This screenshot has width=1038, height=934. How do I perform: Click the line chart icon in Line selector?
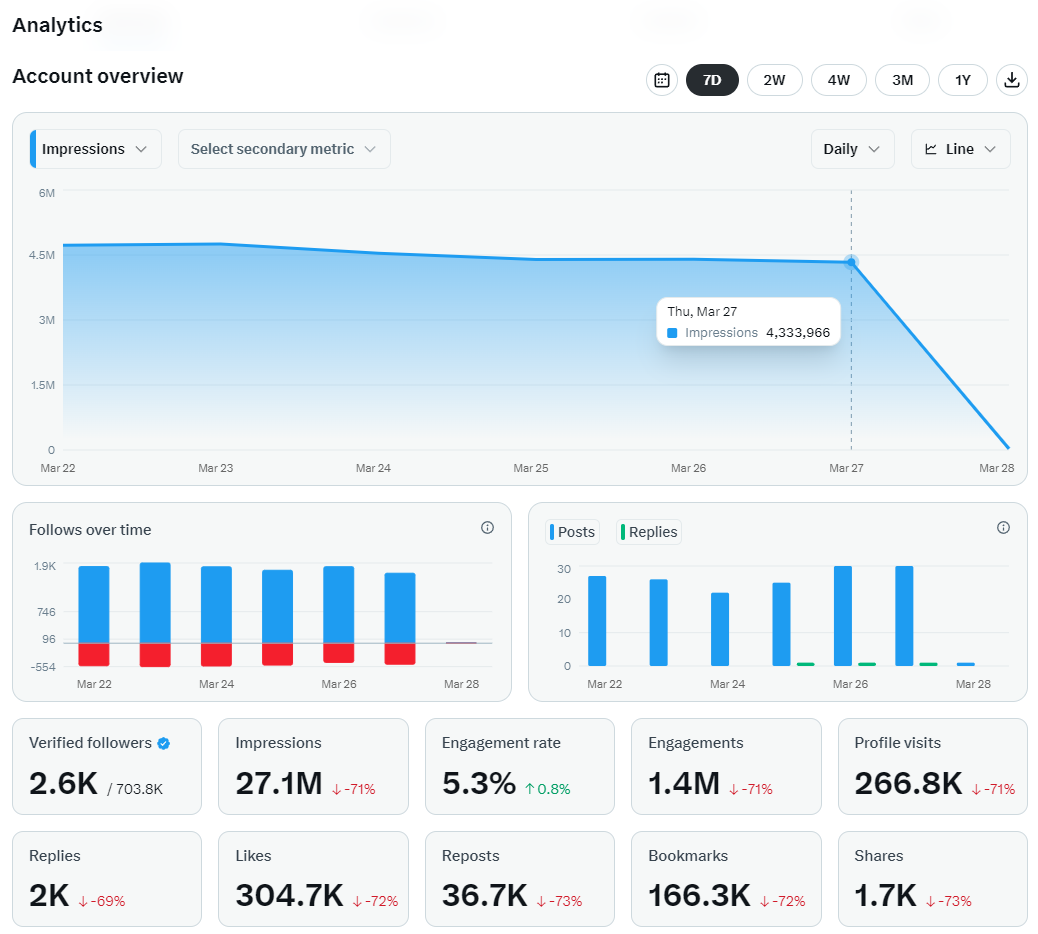pyautogui.click(x=930, y=149)
